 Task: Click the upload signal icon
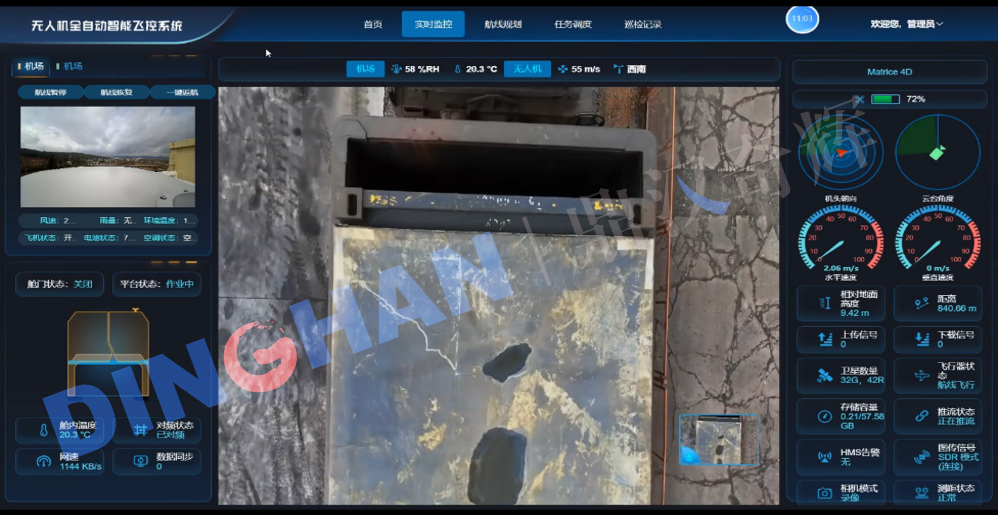tap(824, 339)
